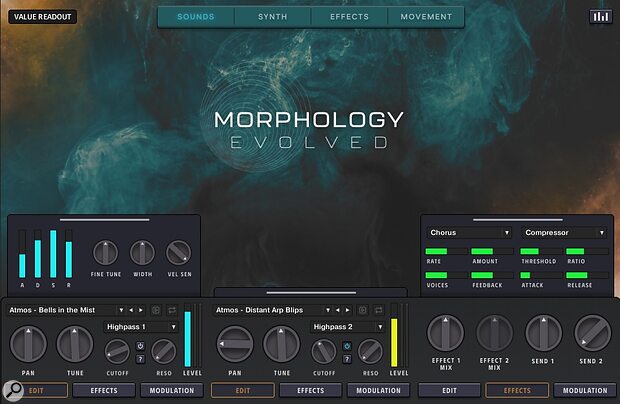Image resolution: width=620 pixels, height=404 pixels.
Task: Select next sound for Distant Arp Blips
Action: pyautogui.click(x=347, y=310)
